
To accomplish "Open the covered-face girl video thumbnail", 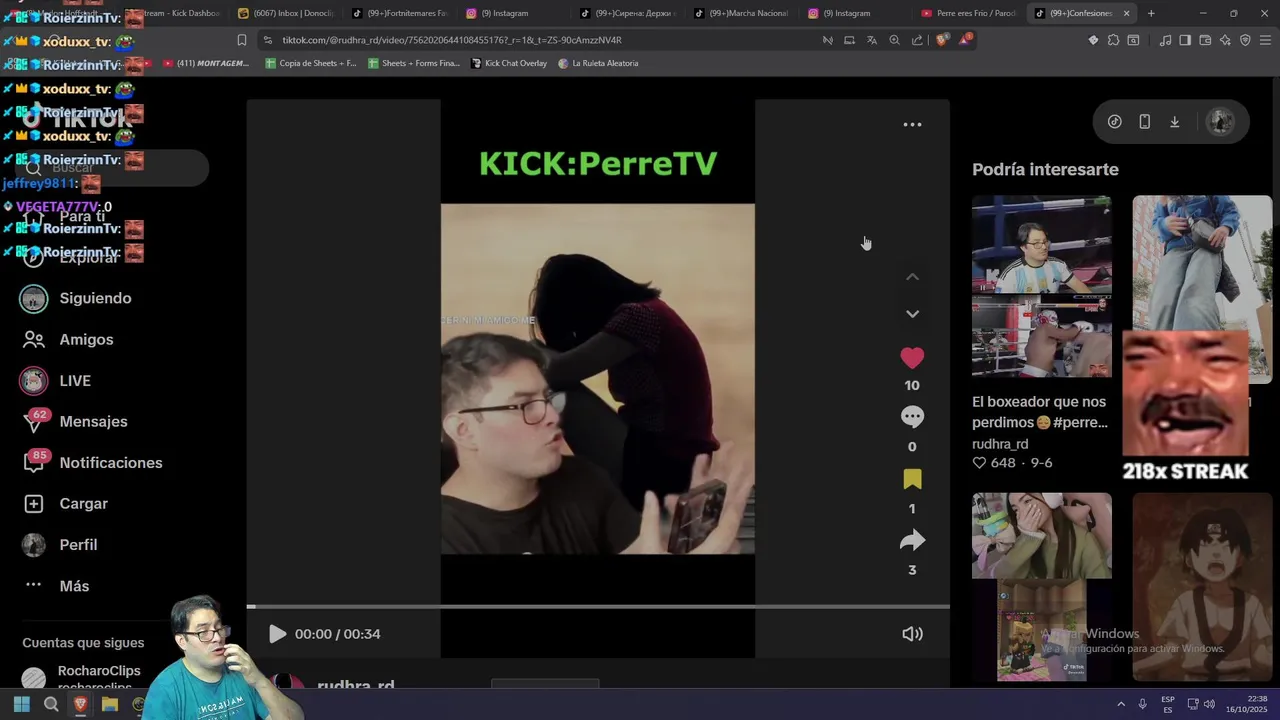I will coord(1042,586).
